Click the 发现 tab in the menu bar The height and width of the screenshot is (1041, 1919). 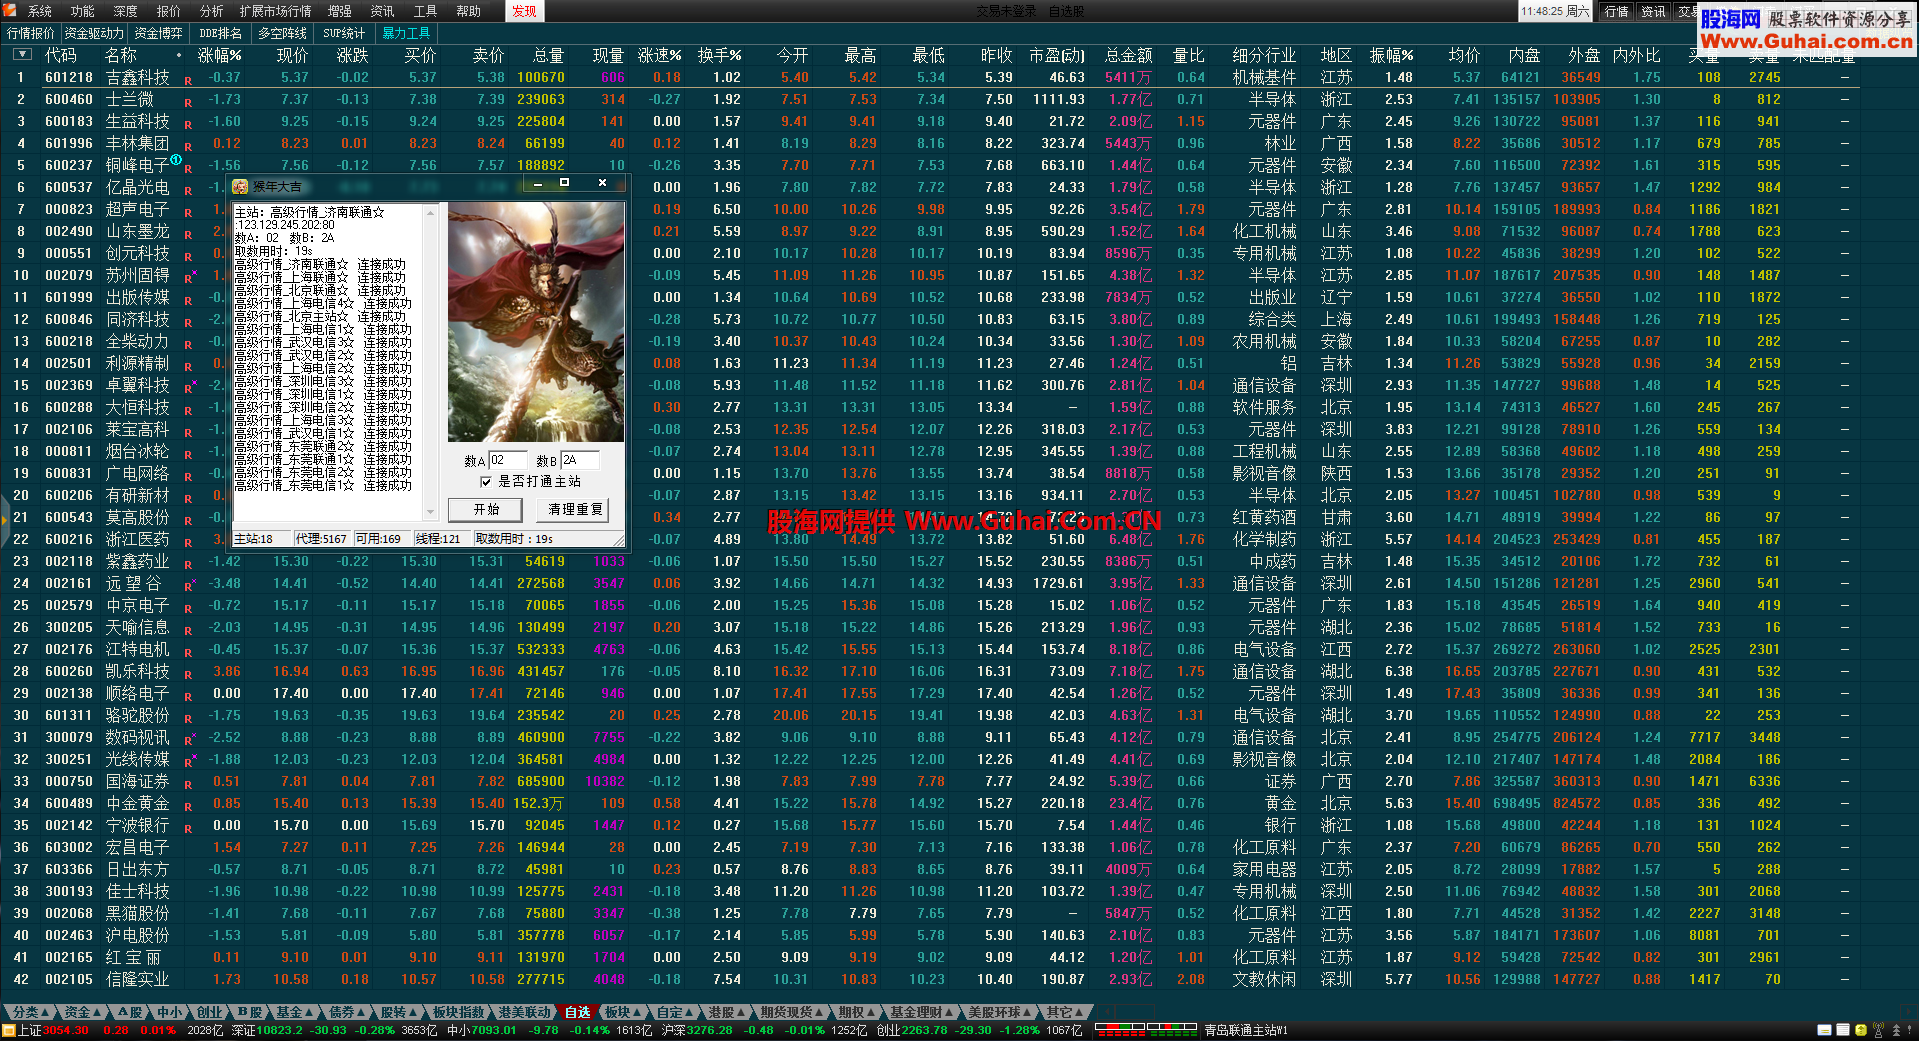coord(524,11)
